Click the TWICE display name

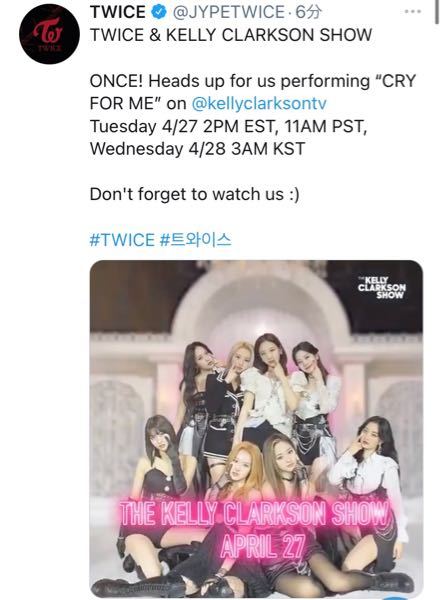coord(117,12)
